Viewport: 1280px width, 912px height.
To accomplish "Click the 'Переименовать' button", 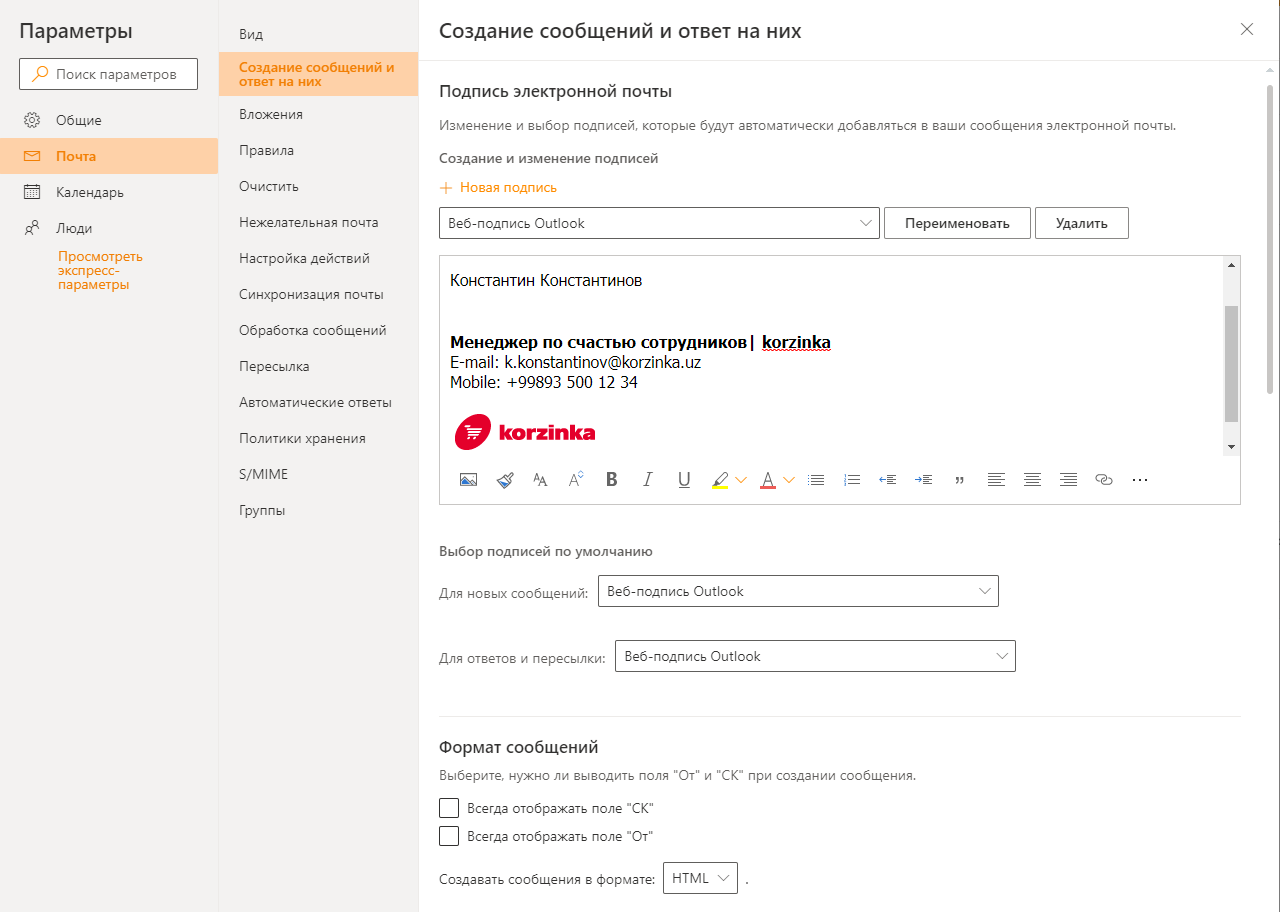I will [957, 223].
